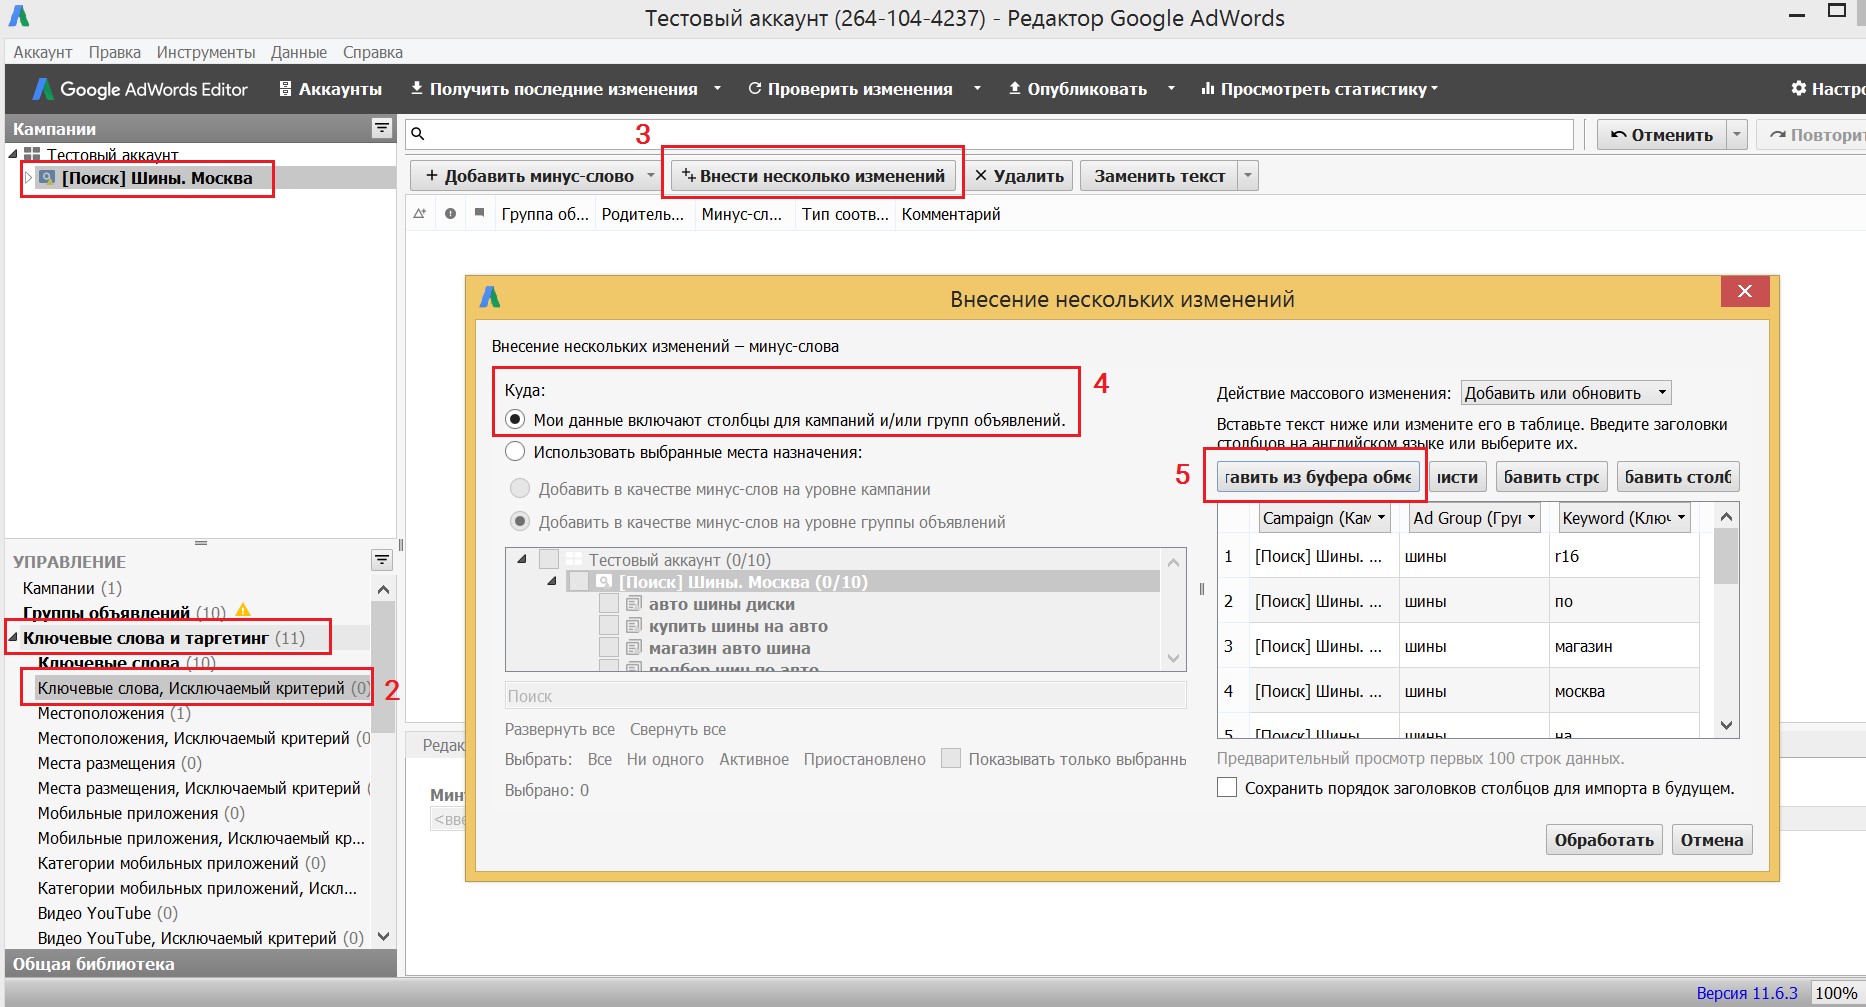This screenshot has width=1866, height=1007.
Task: Open the Аккаунт menu
Action: pos(42,52)
